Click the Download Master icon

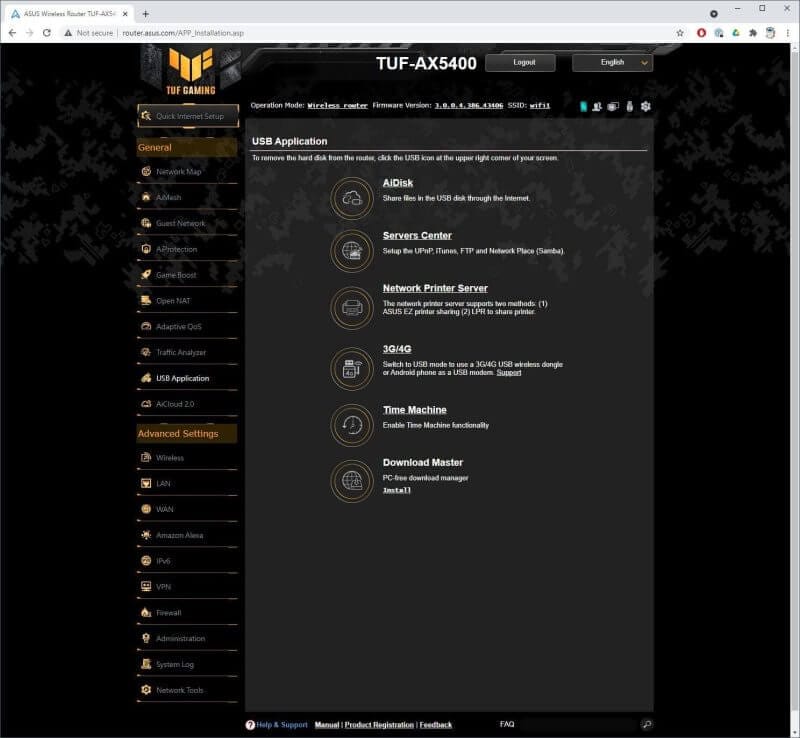click(x=351, y=481)
